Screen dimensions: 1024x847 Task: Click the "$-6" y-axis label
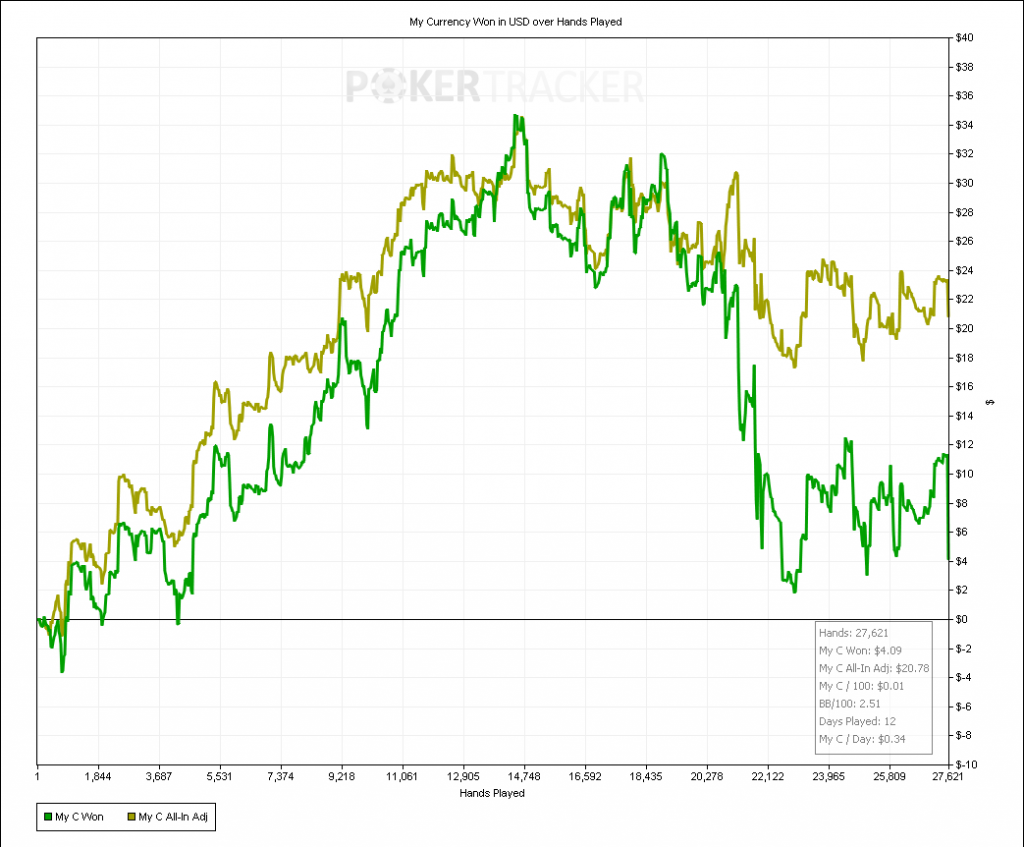click(x=963, y=707)
